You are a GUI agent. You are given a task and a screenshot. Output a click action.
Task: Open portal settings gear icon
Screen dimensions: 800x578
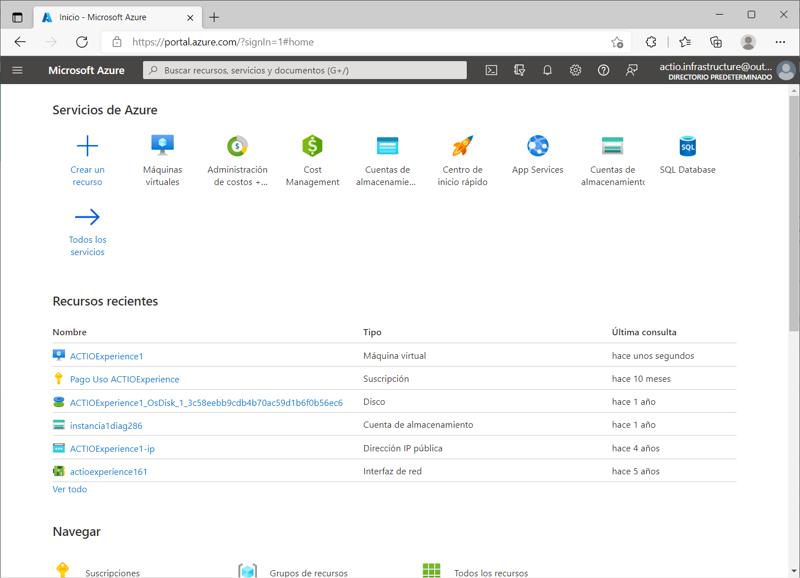pos(575,70)
